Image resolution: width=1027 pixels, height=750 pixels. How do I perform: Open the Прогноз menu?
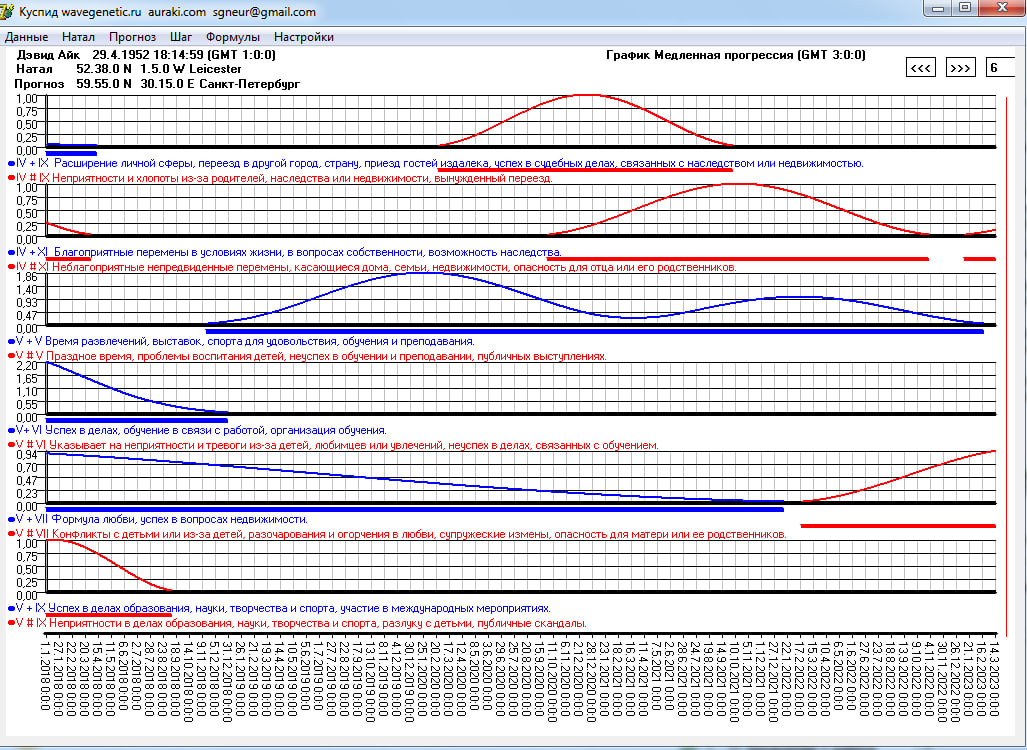(132, 37)
